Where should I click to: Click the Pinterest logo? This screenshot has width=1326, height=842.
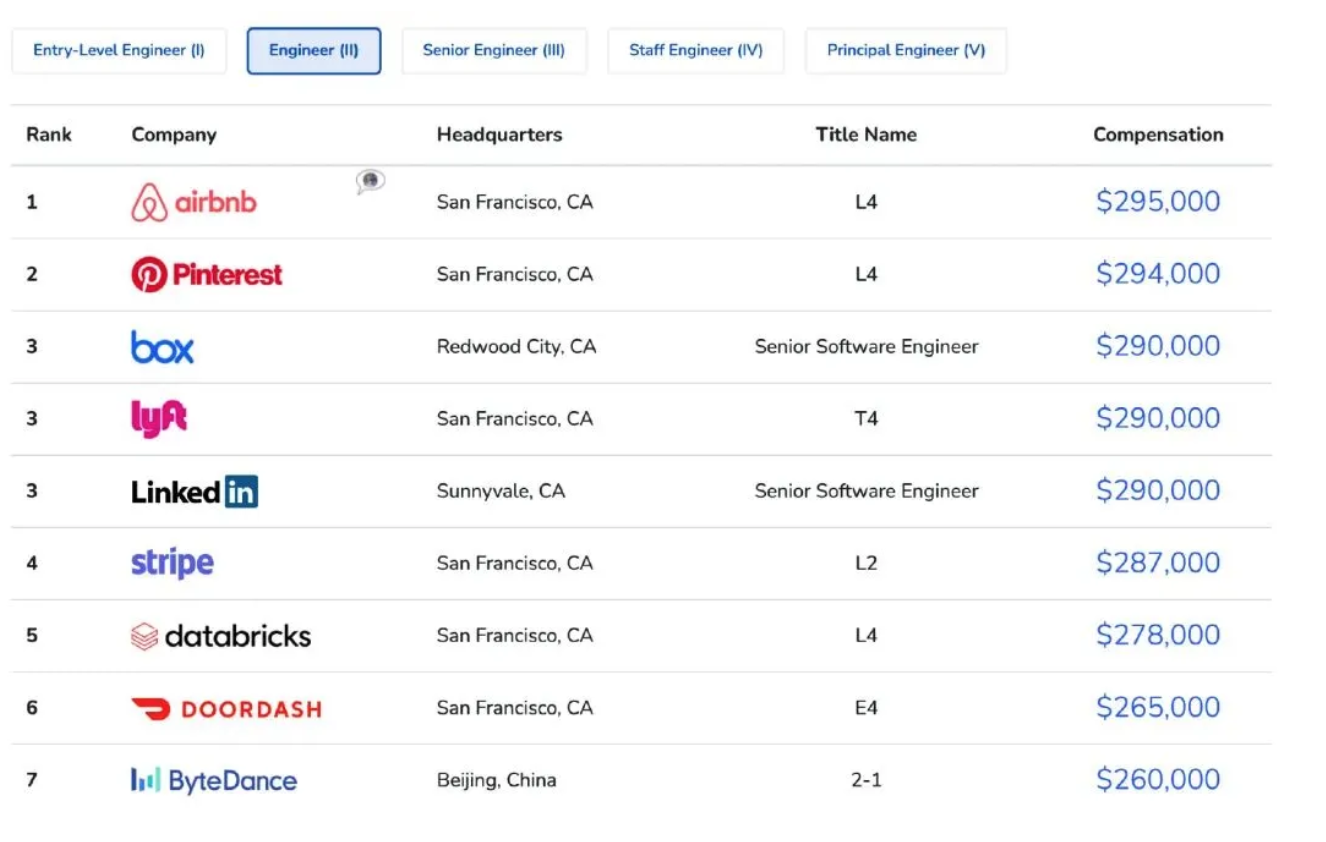point(207,275)
